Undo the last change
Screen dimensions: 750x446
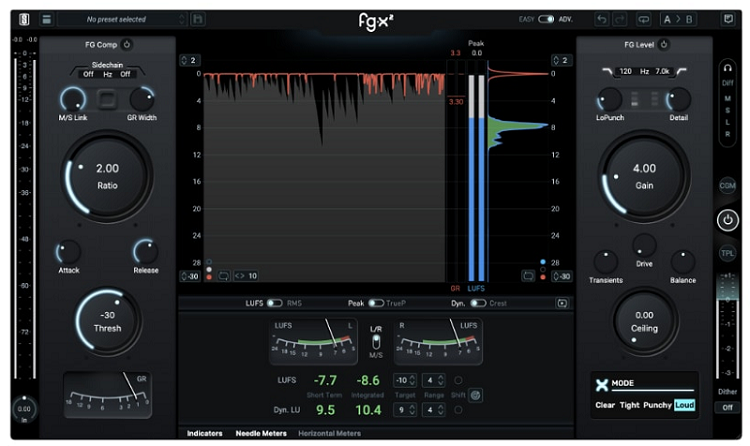click(x=602, y=19)
